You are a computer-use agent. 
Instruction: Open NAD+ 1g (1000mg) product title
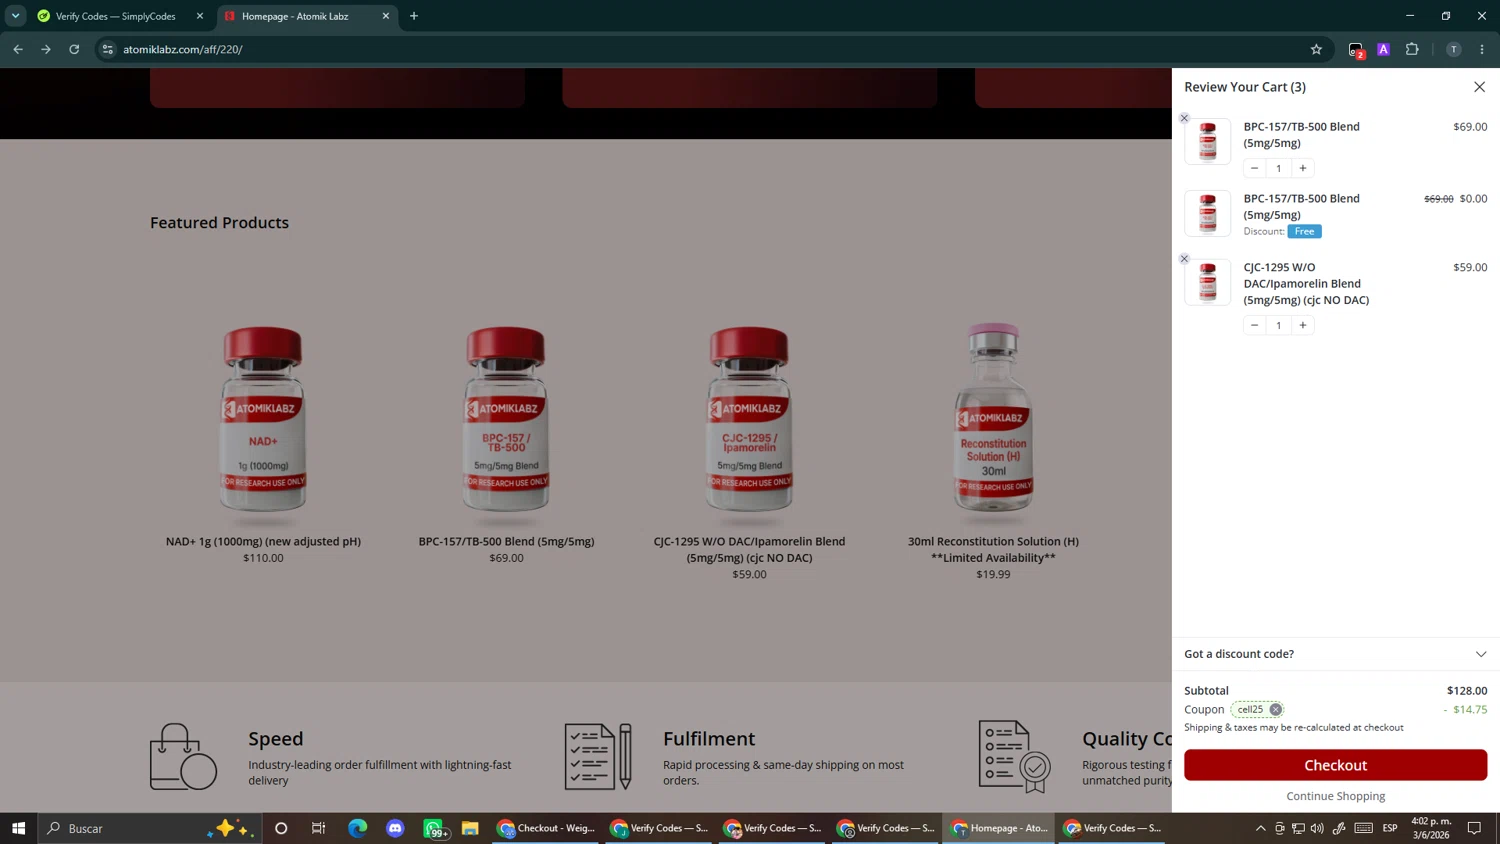(x=263, y=542)
